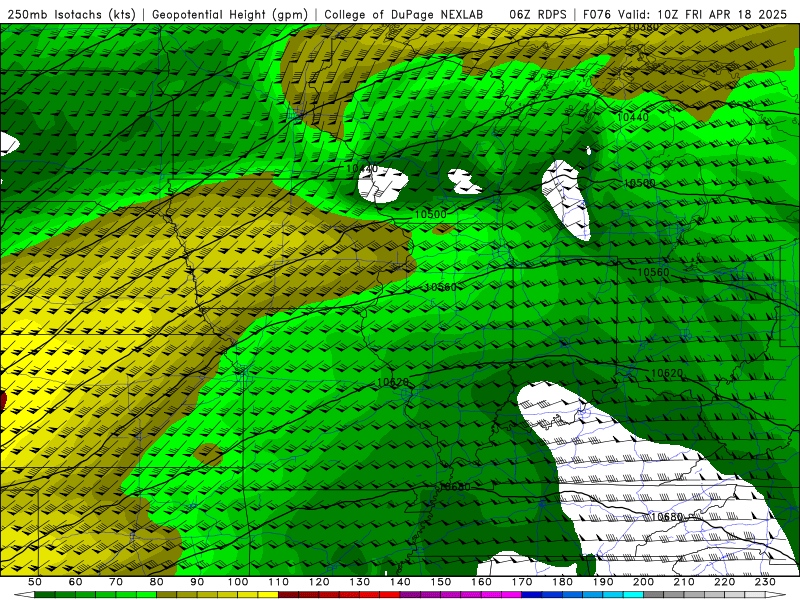Viewport: 800px width, 600px height.
Task: Select the eastern 10440 contour label
Action: point(633,117)
